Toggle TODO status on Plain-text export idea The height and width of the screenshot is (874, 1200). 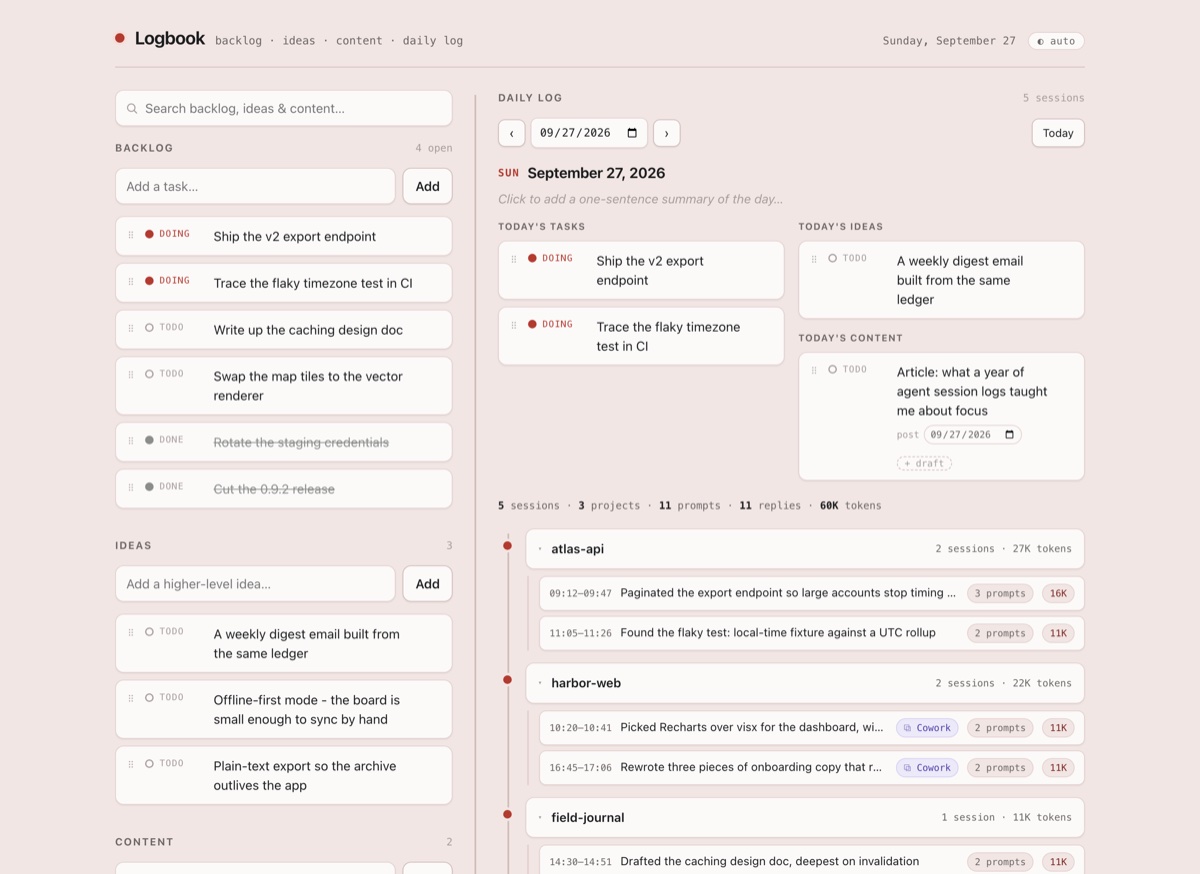(x=164, y=763)
